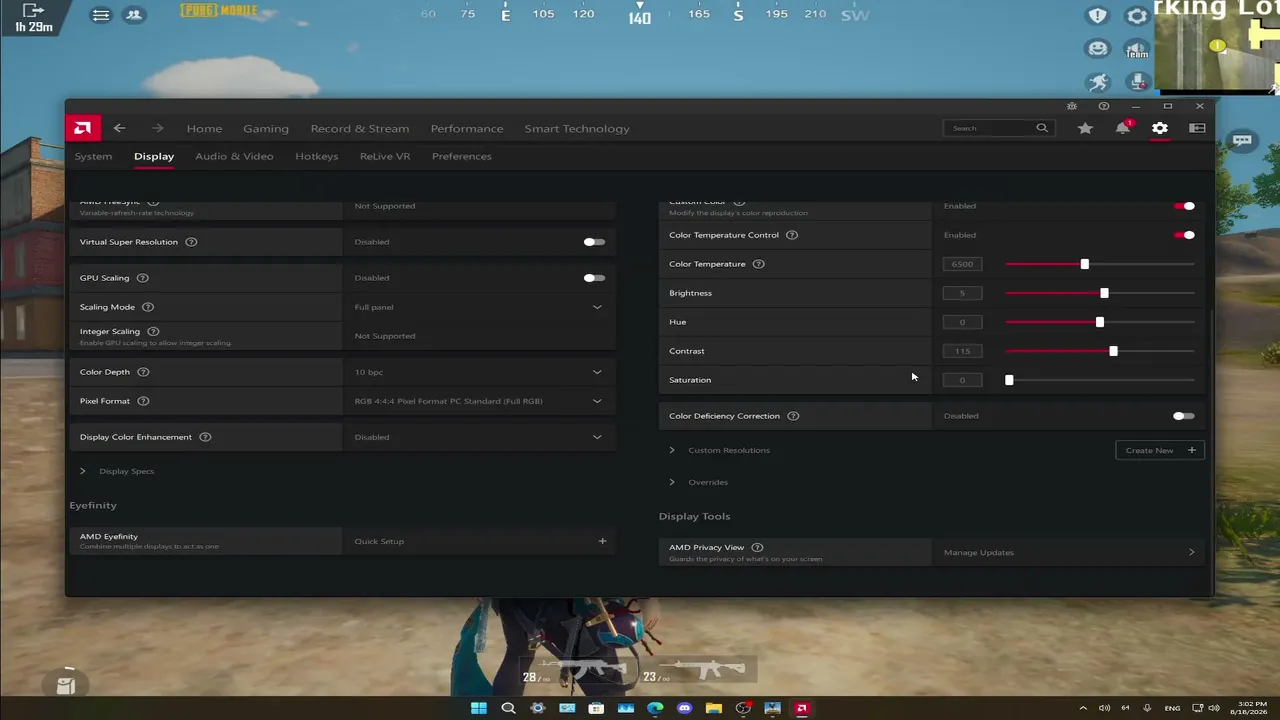Enable Virtual Super Resolution toggle
The image size is (1280, 720).
(x=594, y=242)
